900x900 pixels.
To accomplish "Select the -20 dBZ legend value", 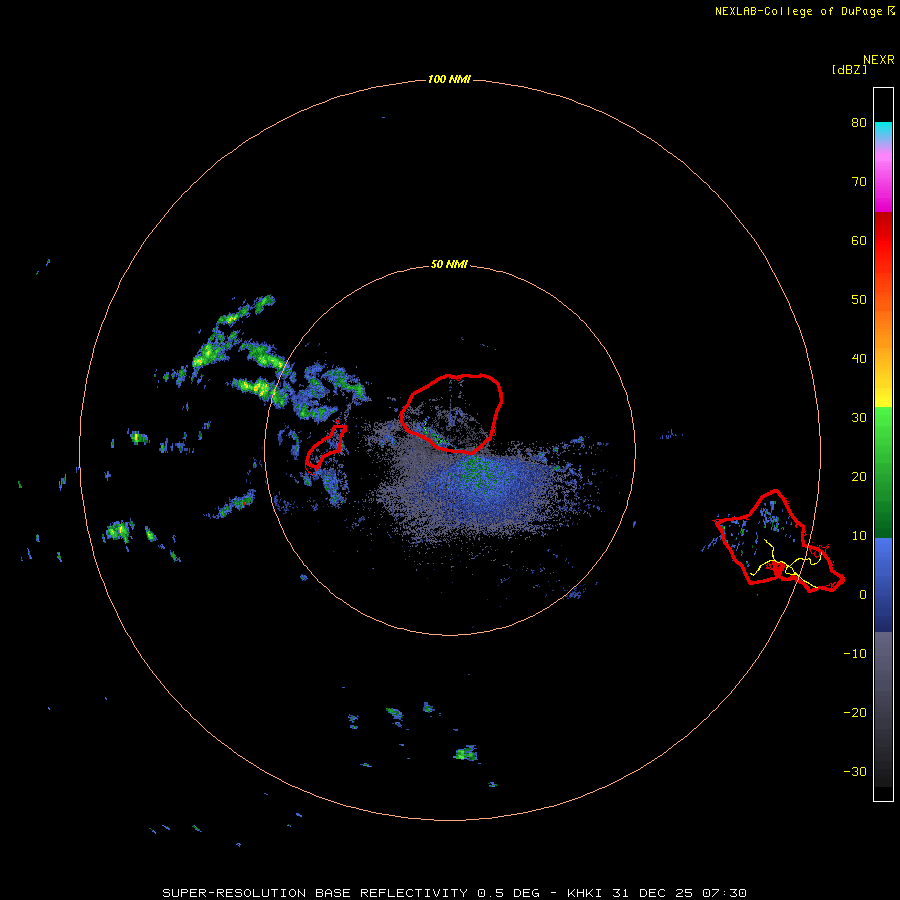I will (855, 713).
